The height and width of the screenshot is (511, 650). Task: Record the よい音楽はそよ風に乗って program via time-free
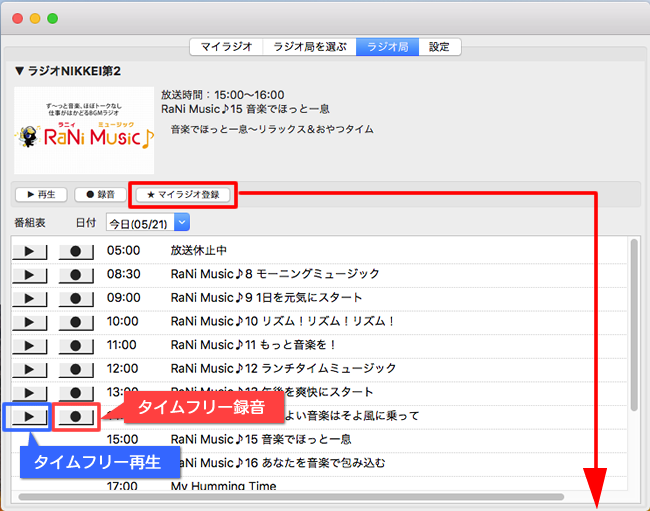point(76,417)
